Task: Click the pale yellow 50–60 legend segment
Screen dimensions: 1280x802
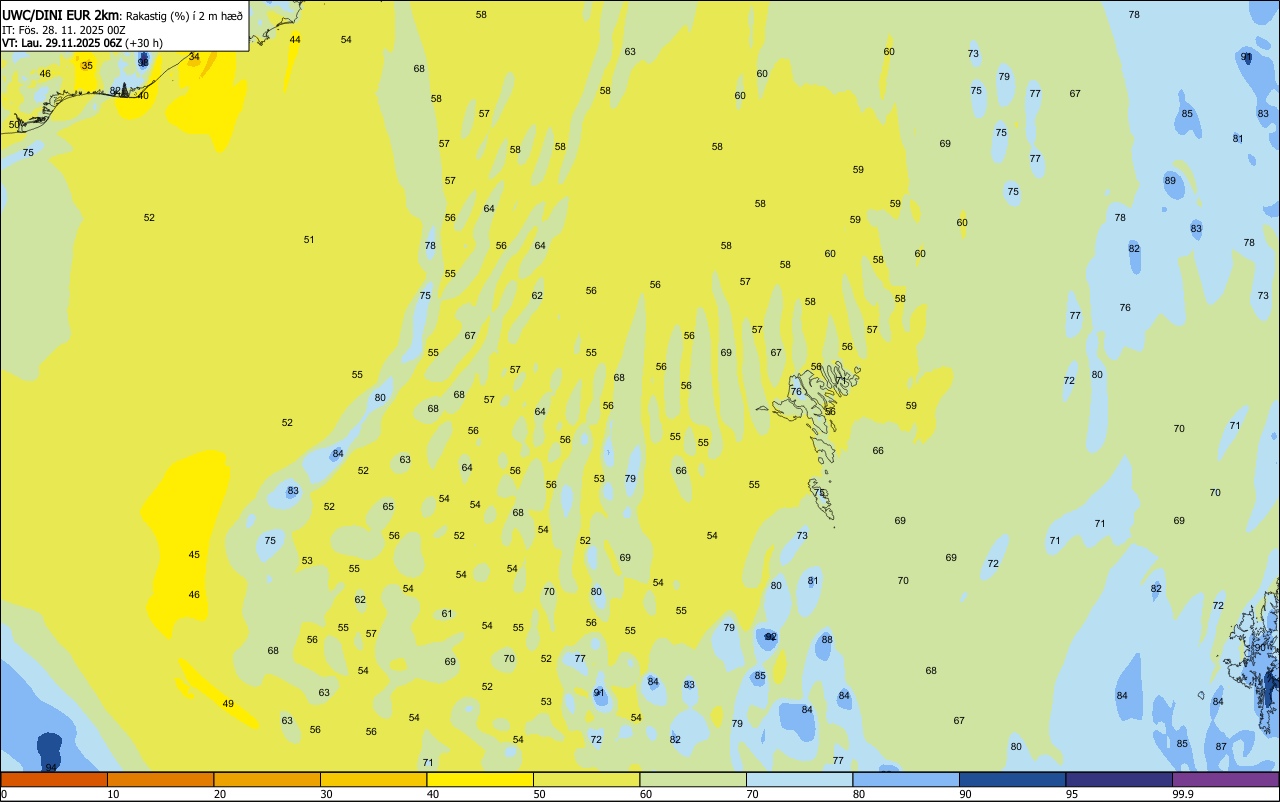Action: [x=586, y=779]
